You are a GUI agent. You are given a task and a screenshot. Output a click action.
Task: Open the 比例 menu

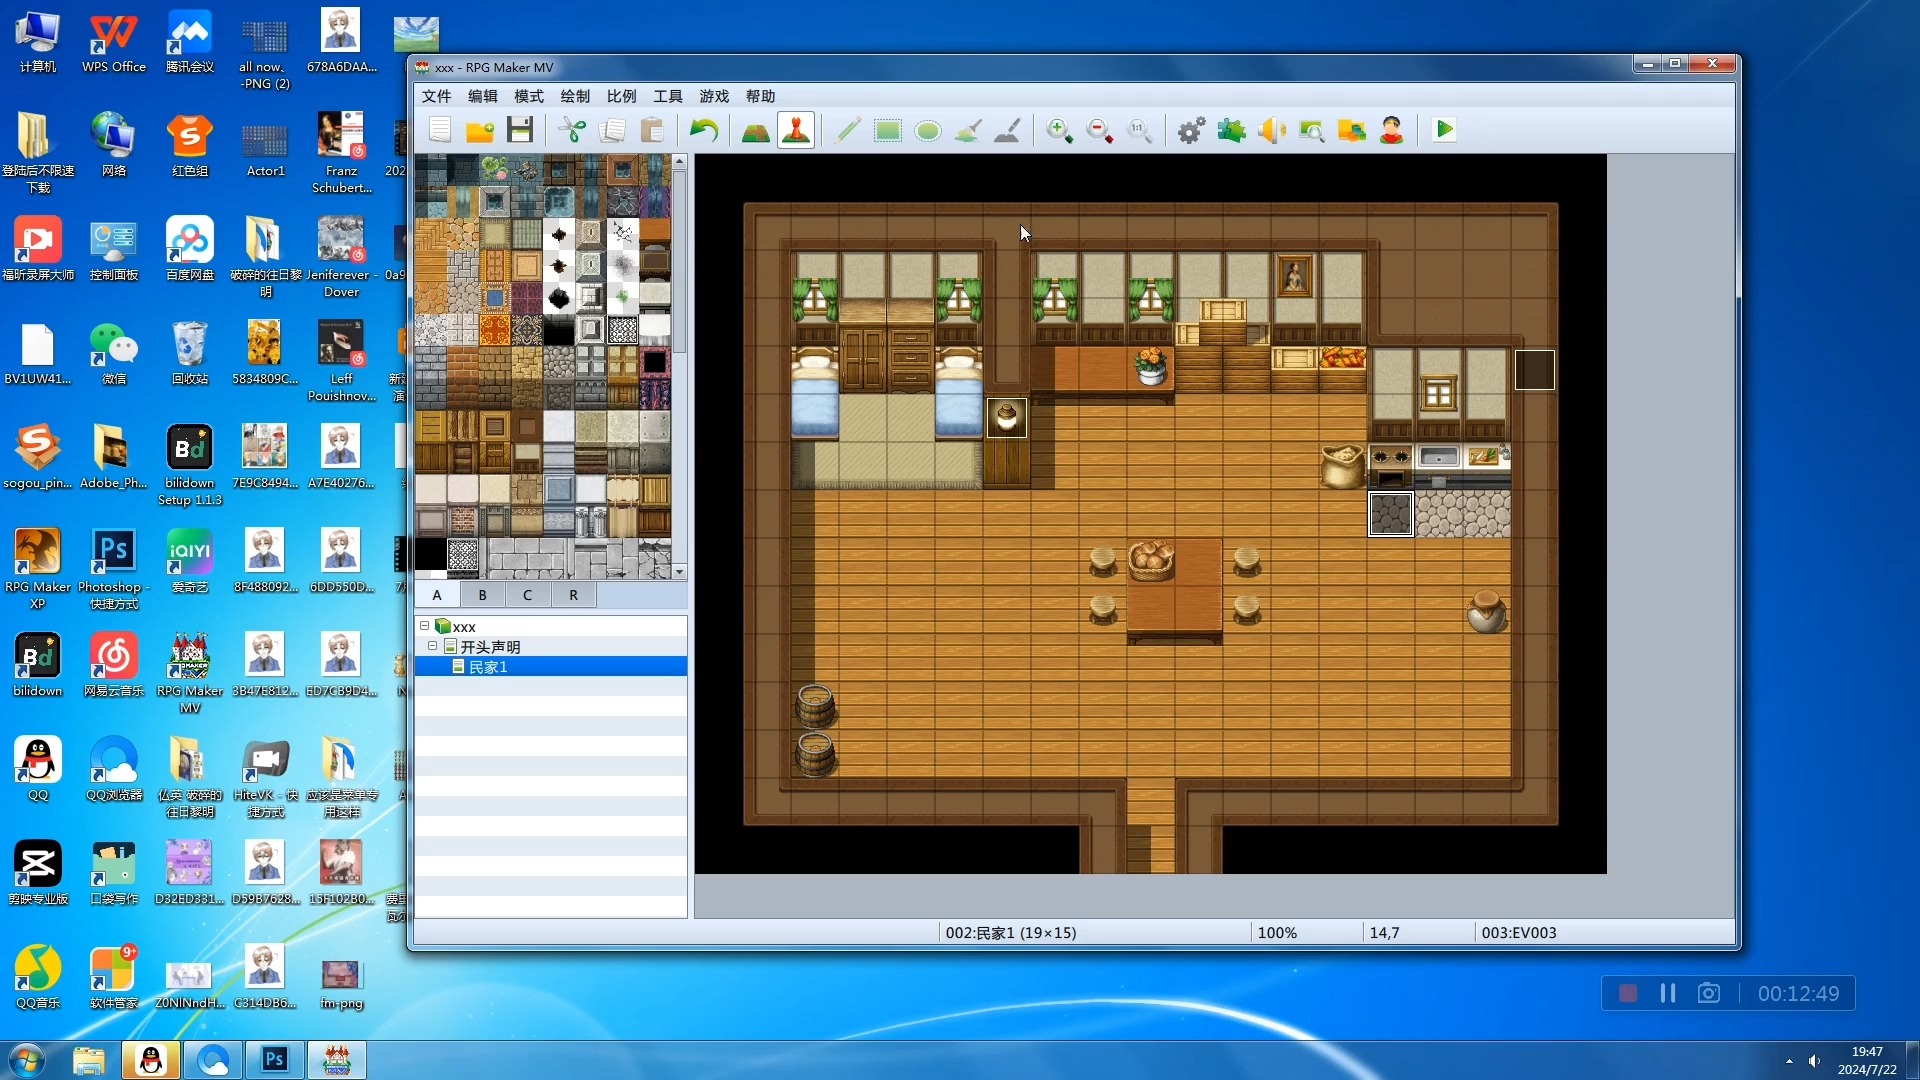tap(622, 96)
